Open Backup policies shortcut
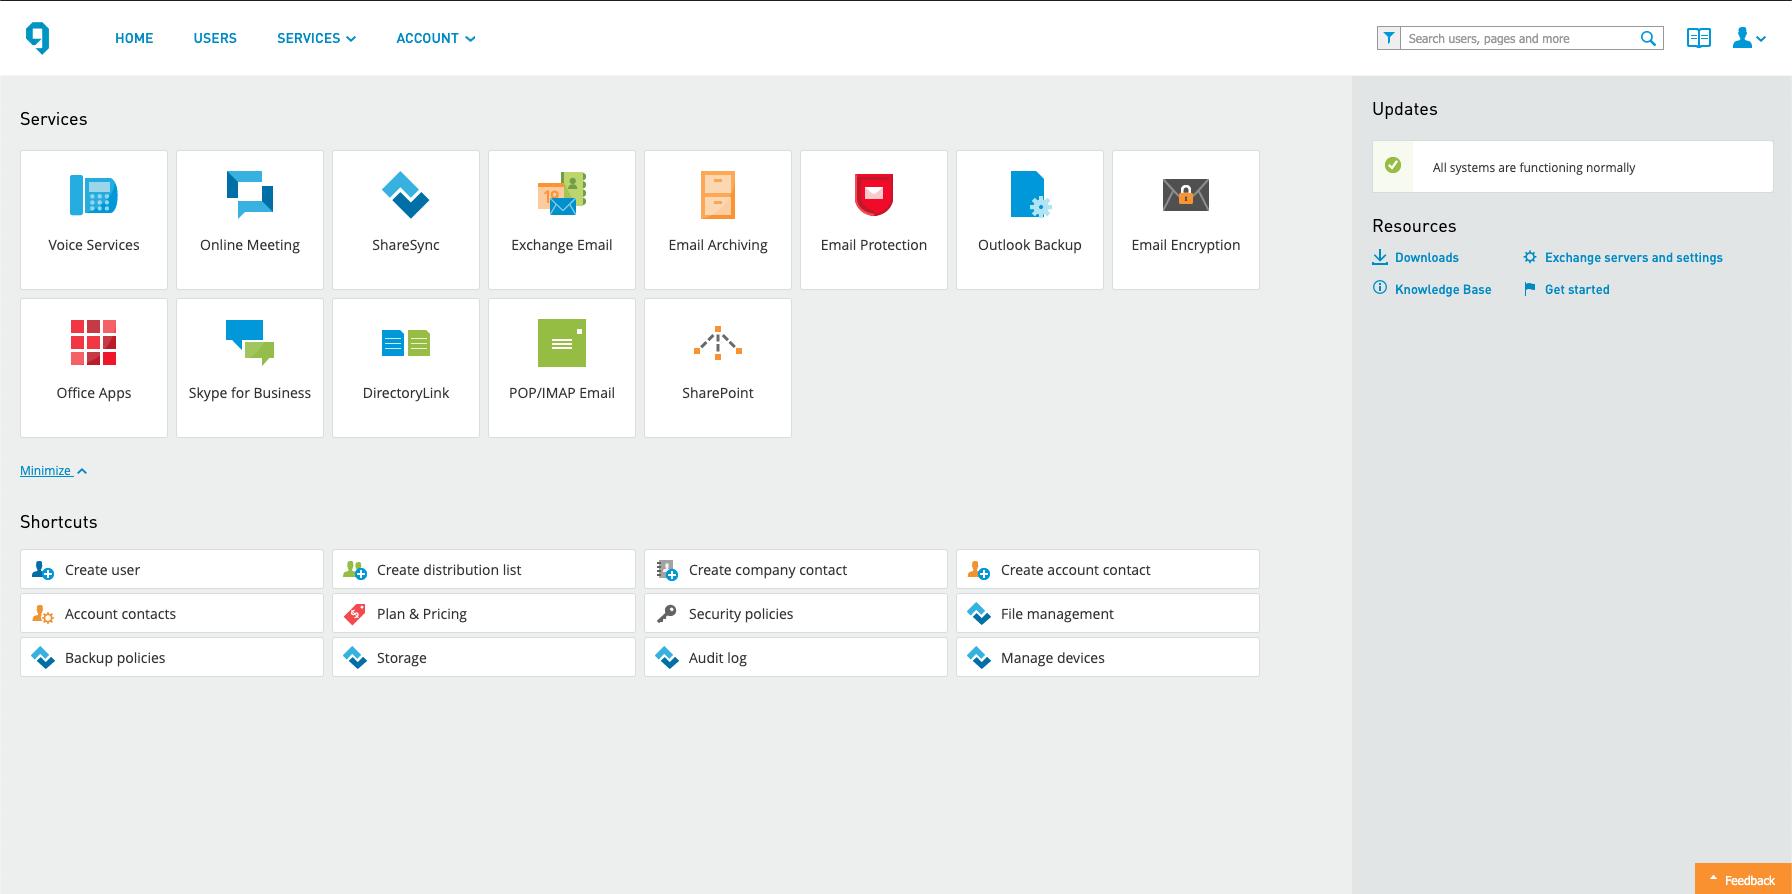 (x=172, y=657)
